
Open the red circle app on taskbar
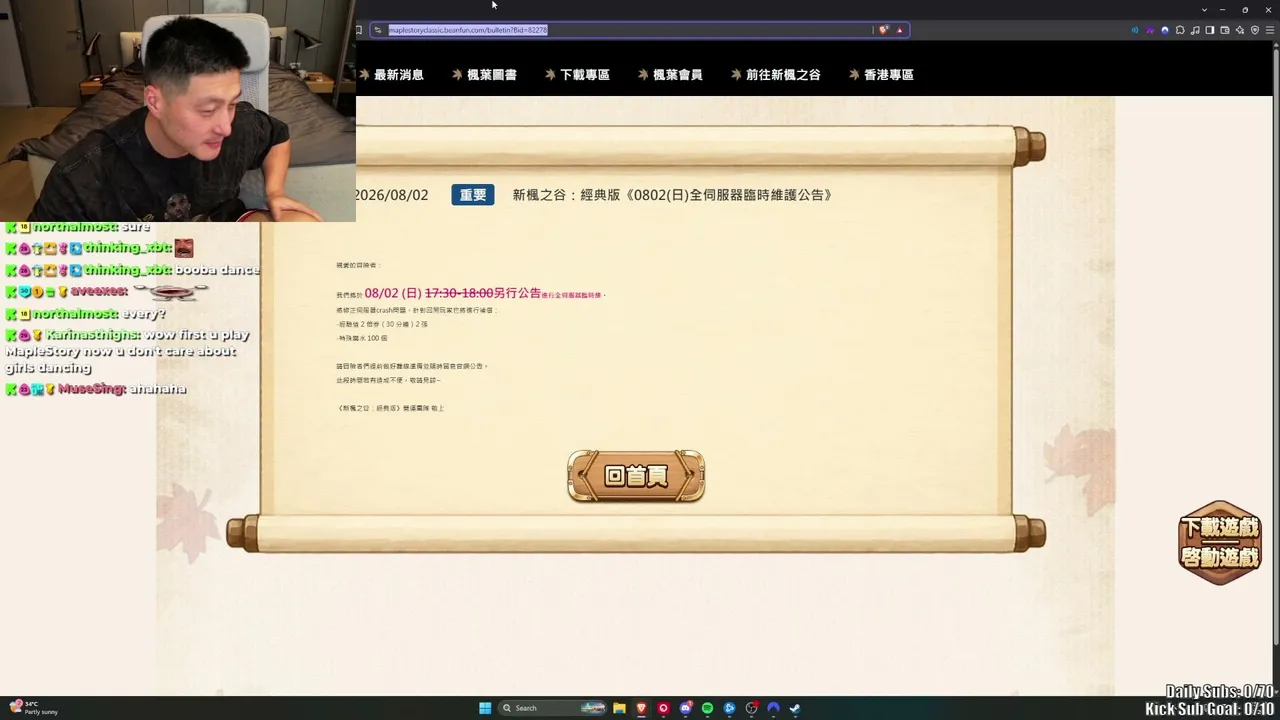663,708
